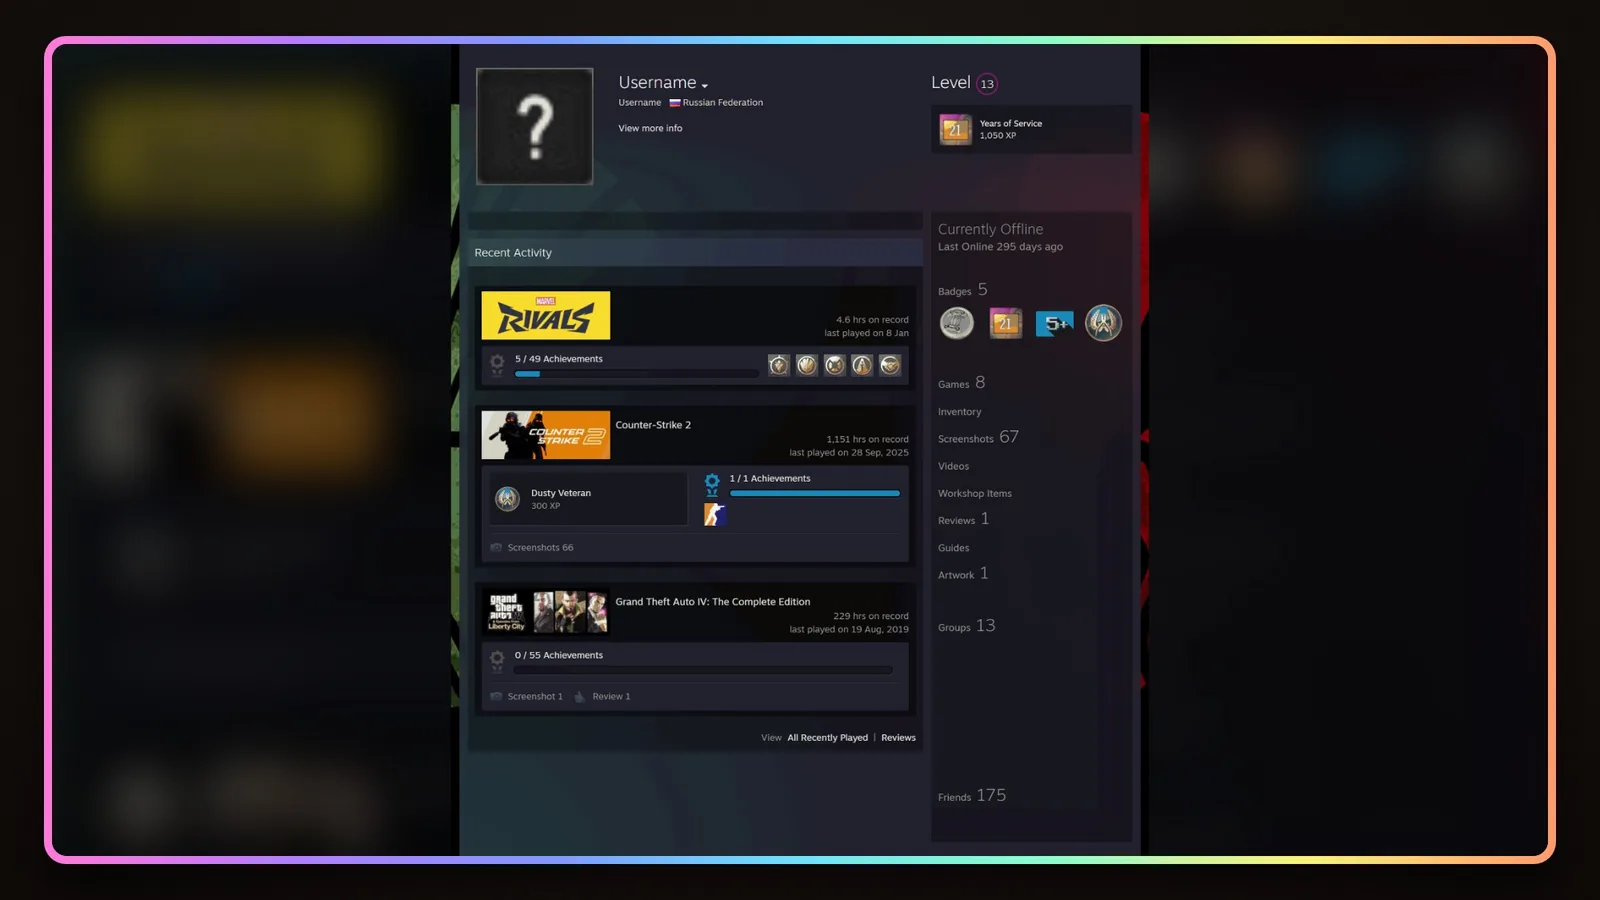Open the Artwork 1 link
1600x900 pixels.
(963, 574)
